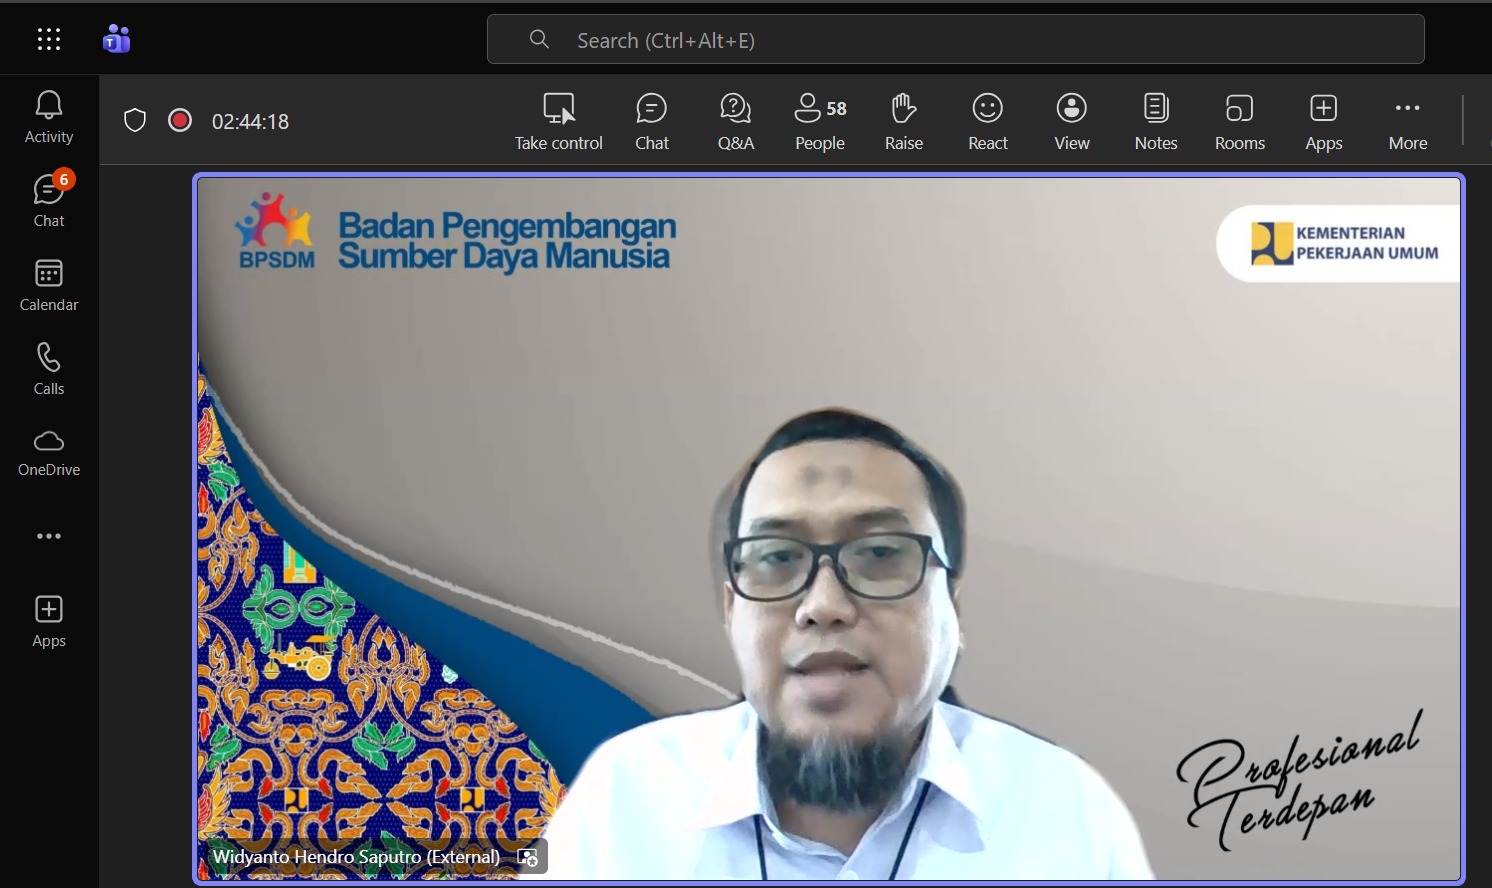1492x888 pixels.
Task: Go to Calls section
Action: point(49,369)
